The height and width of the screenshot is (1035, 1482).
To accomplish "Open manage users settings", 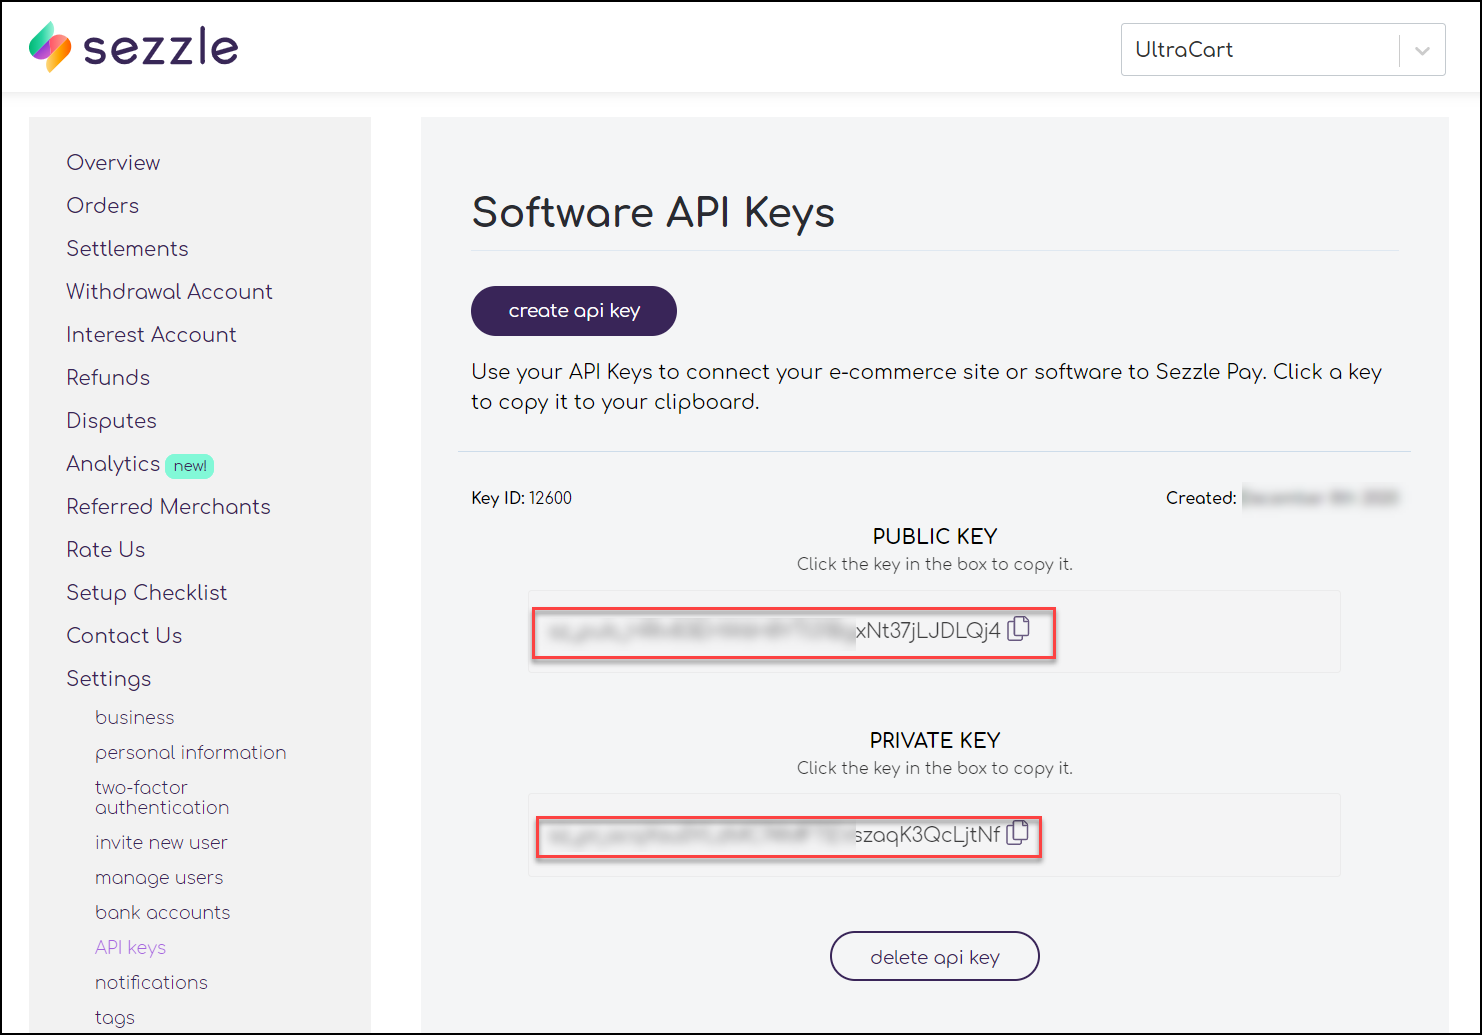I will click(159, 877).
